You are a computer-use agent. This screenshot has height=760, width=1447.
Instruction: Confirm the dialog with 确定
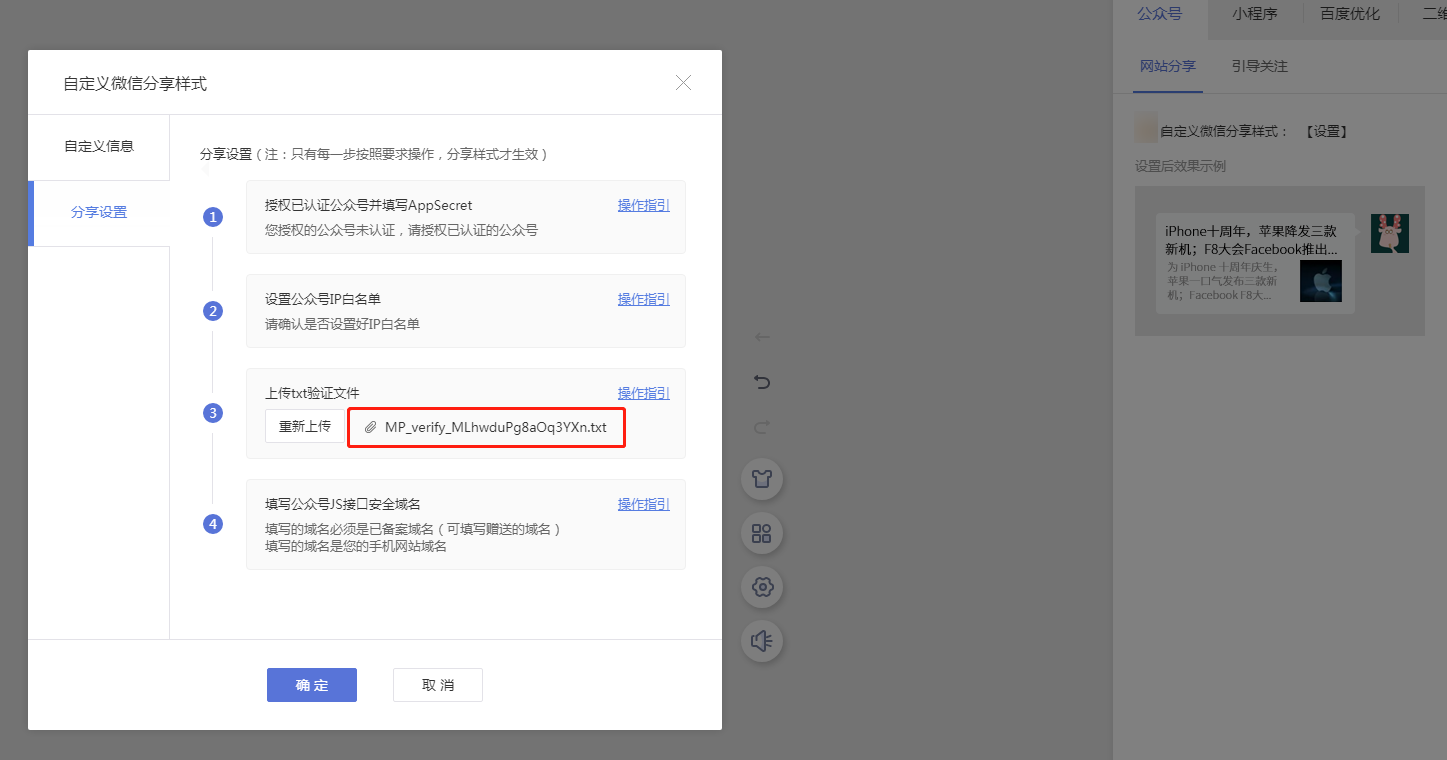pos(312,685)
